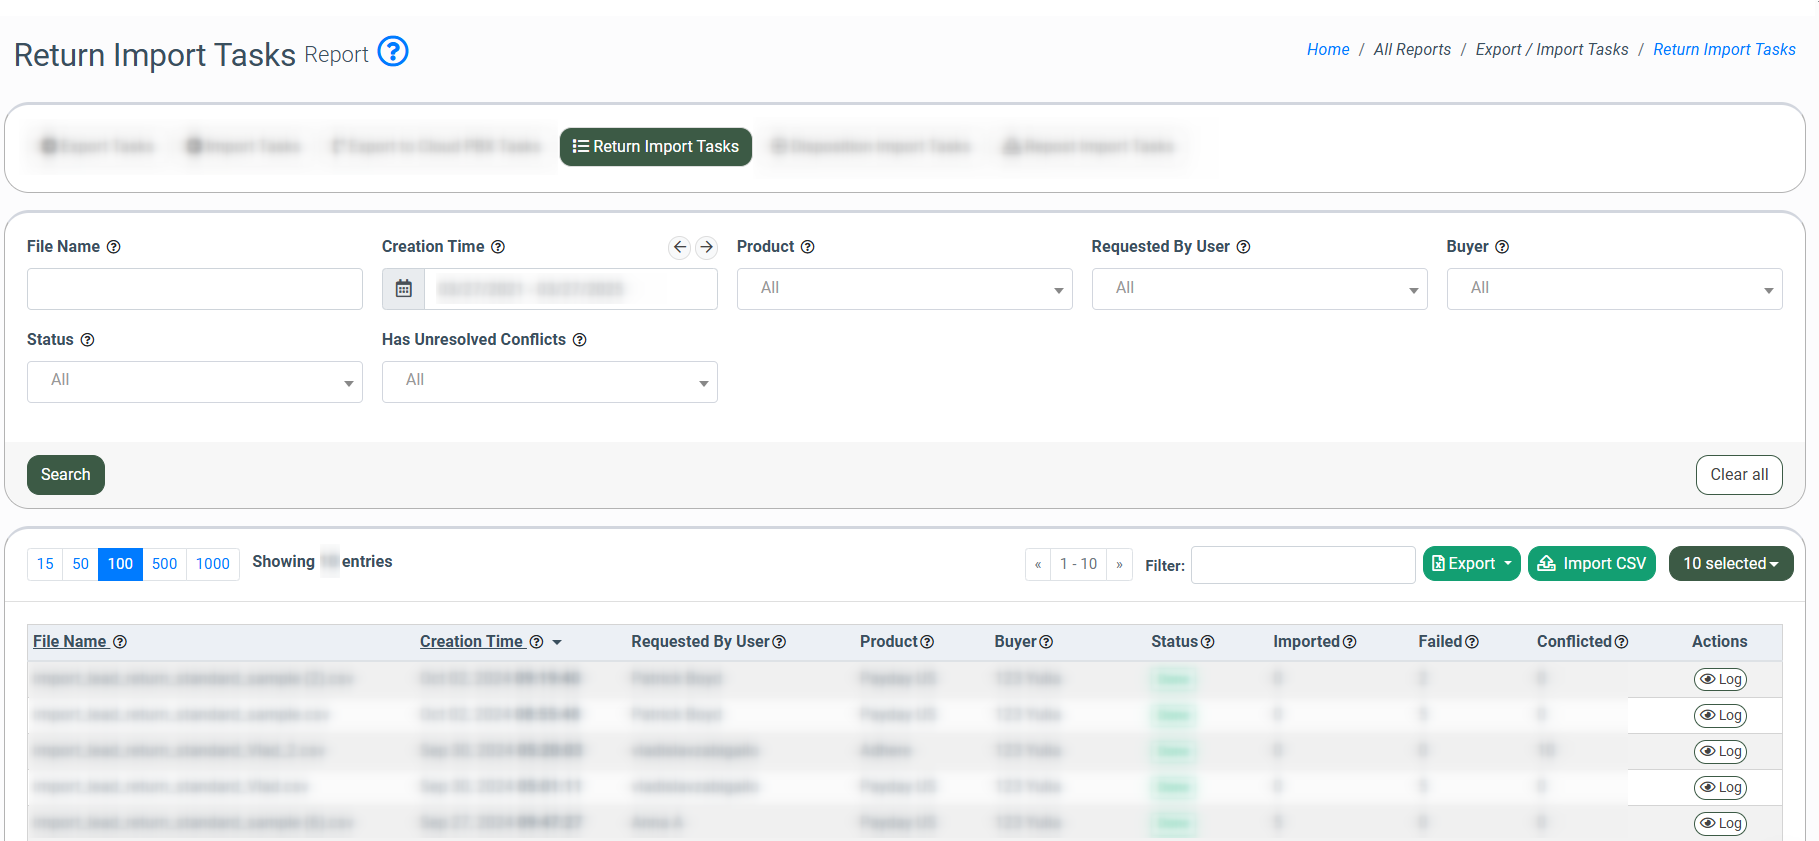1819x841 pixels.
Task: Expand the Requested By User dropdown
Action: click(x=1259, y=289)
